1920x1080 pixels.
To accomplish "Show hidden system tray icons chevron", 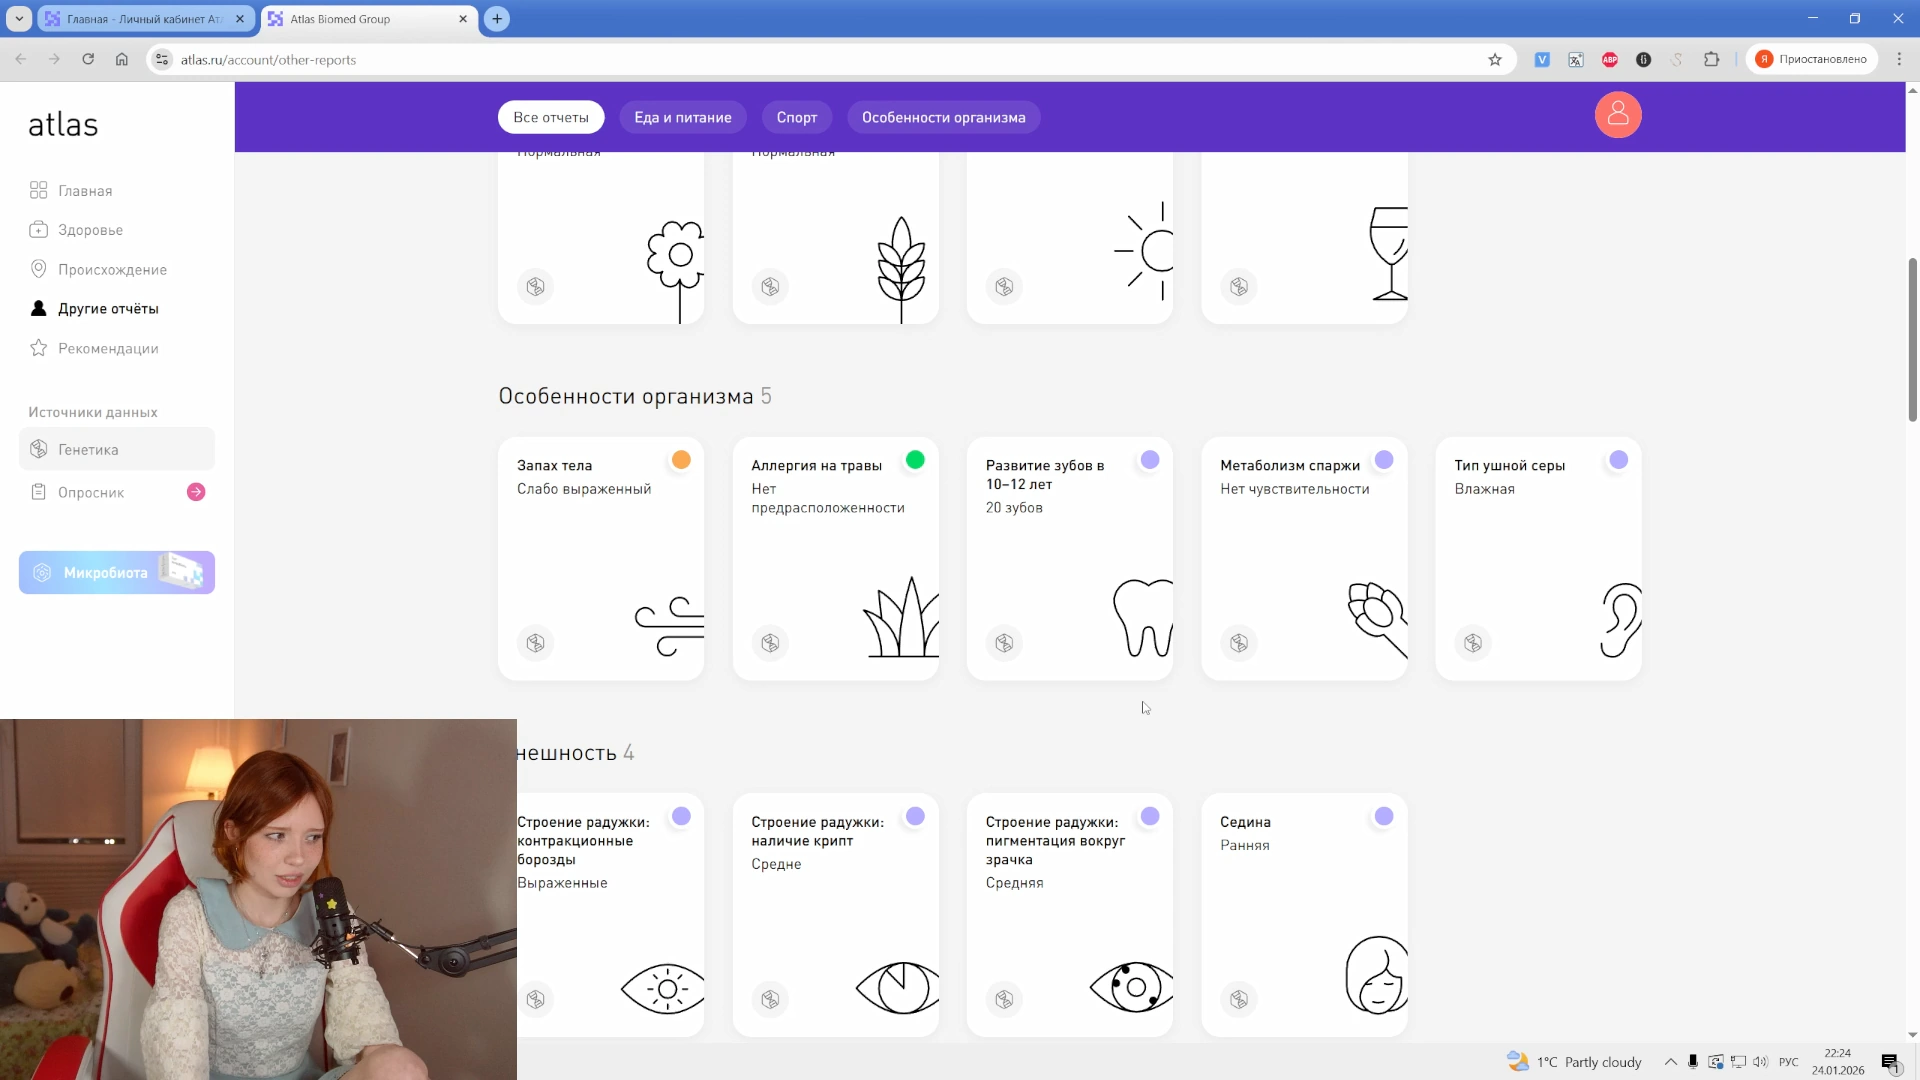I will click(x=1670, y=1062).
